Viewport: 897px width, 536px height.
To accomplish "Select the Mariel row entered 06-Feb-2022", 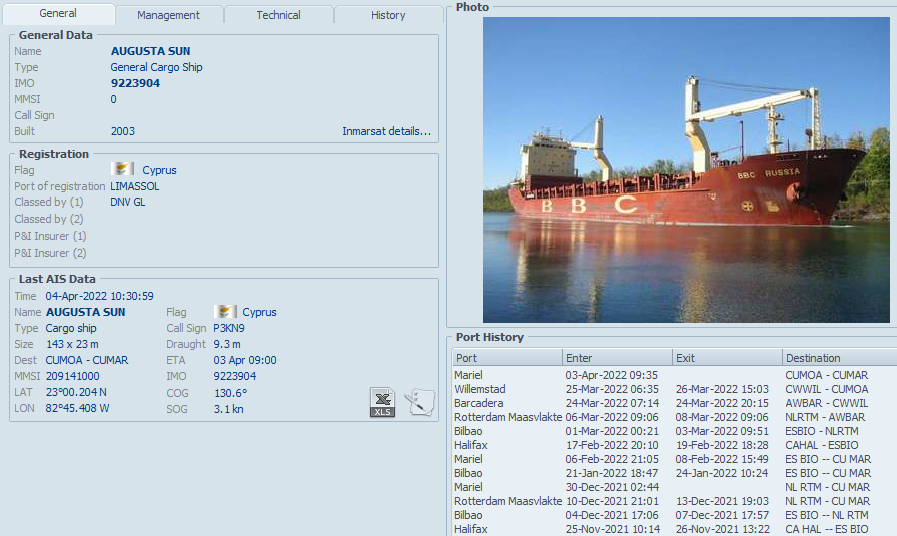I will tap(674, 459).
